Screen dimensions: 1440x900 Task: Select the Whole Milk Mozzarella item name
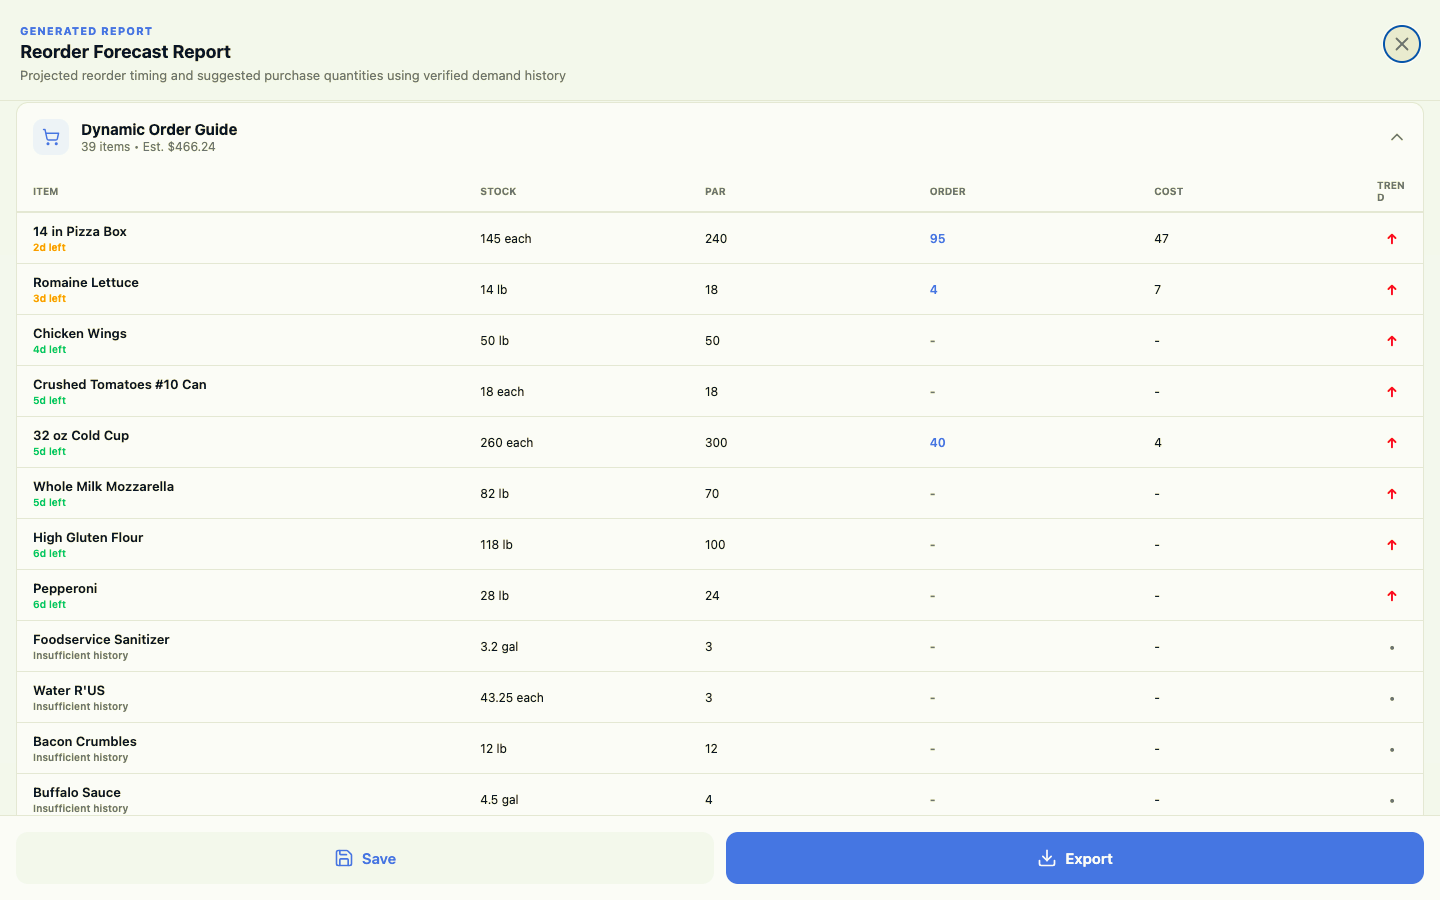click(103, 486)
